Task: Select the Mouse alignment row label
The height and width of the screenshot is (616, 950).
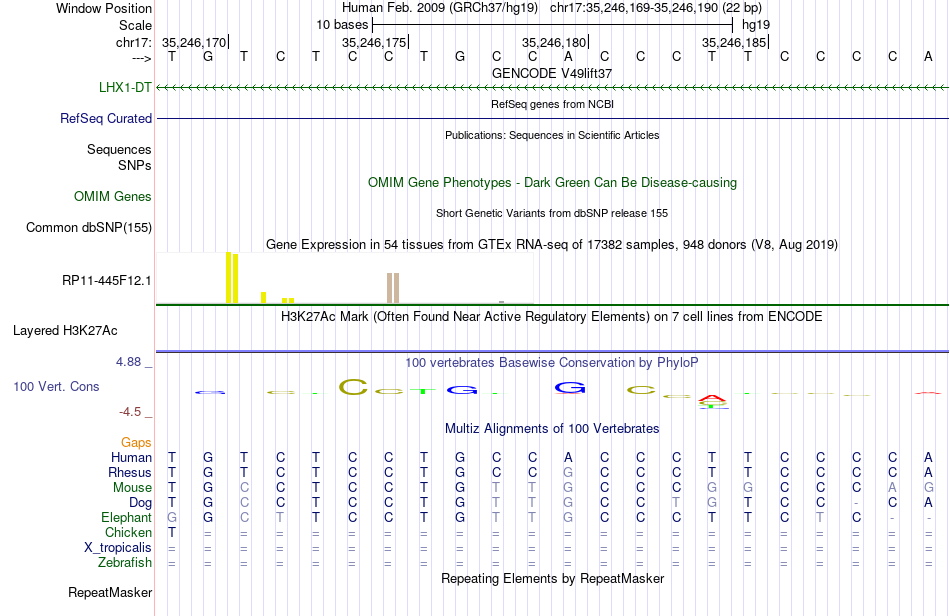Action: tap(132, 488)
